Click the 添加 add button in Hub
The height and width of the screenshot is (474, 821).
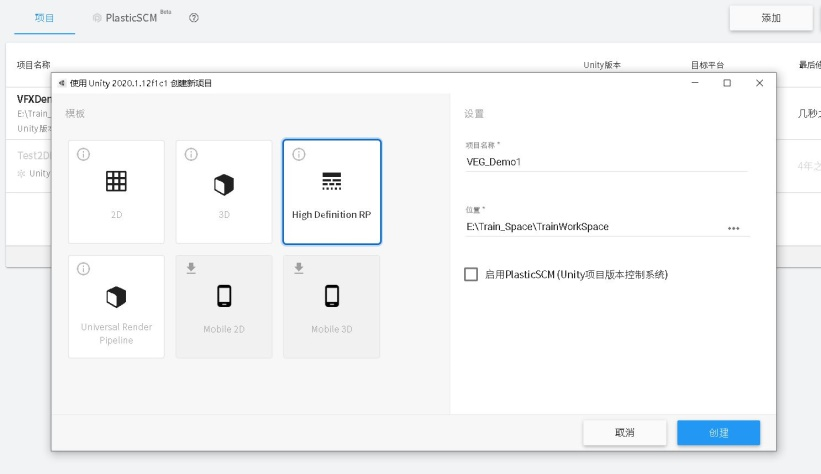click(771, 18)
